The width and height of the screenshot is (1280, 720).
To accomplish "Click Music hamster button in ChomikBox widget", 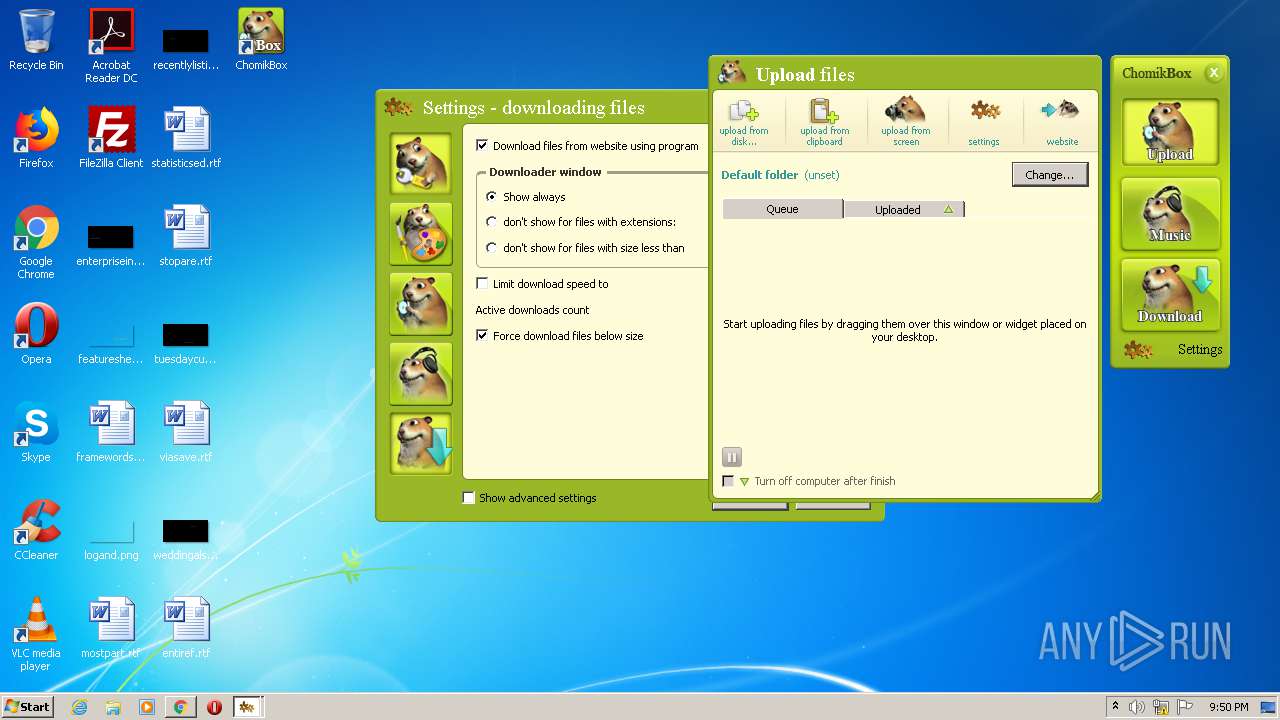I will [1170, 213].
